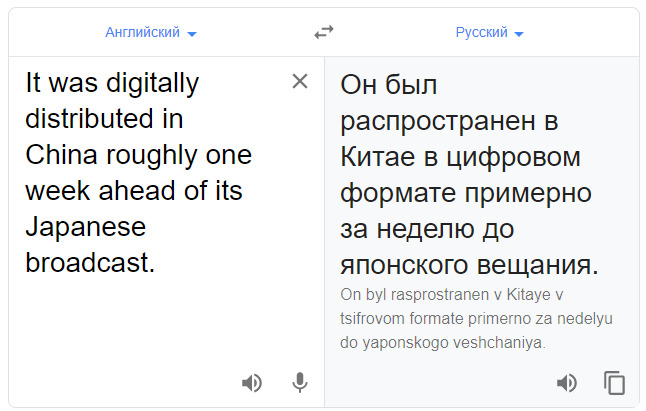646x411 pixels.
Task: Click the transliteration line starting "On byl"
Action: (452, 294)
